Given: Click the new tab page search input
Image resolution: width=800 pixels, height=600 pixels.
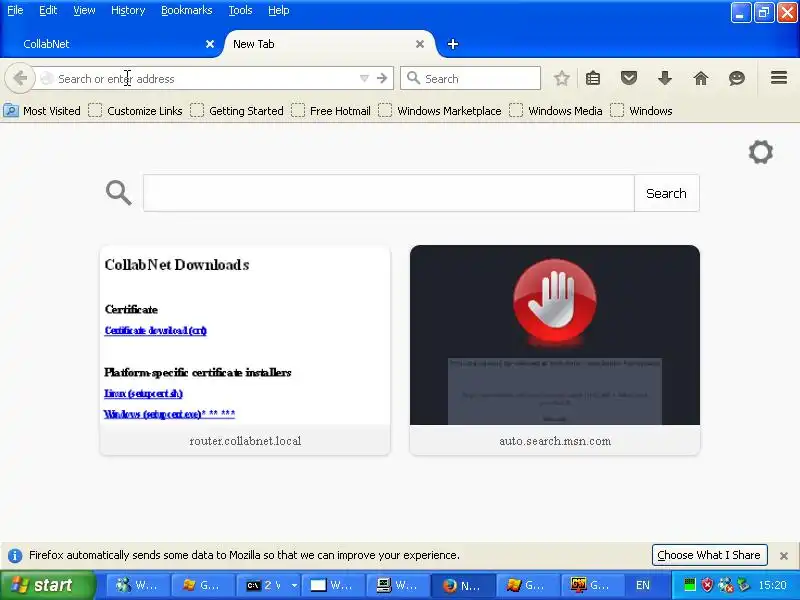Looking at the screenshot, I should 389,193.
